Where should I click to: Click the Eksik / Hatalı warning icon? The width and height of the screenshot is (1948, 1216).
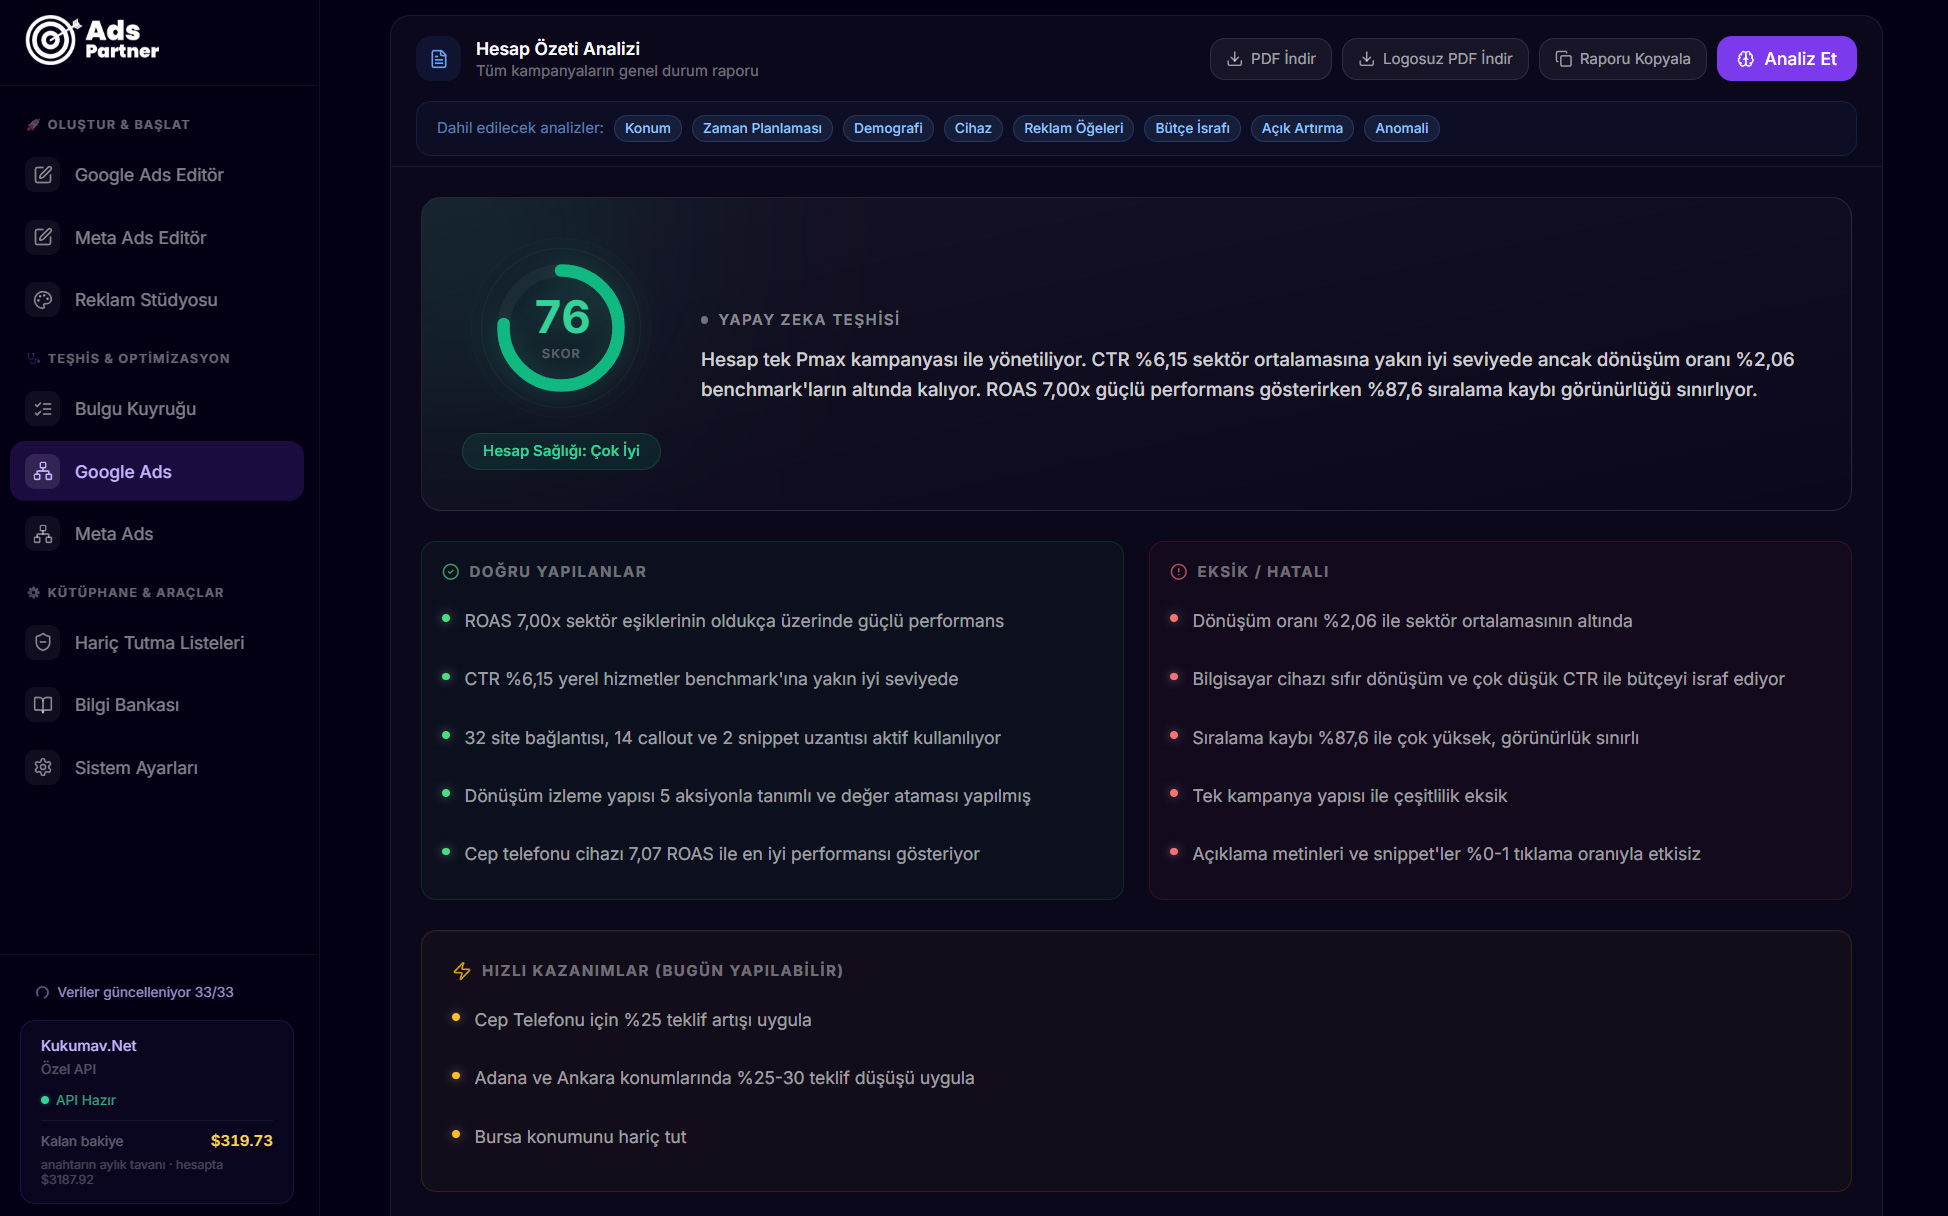pyautogui.click(x=1179, y=572)
